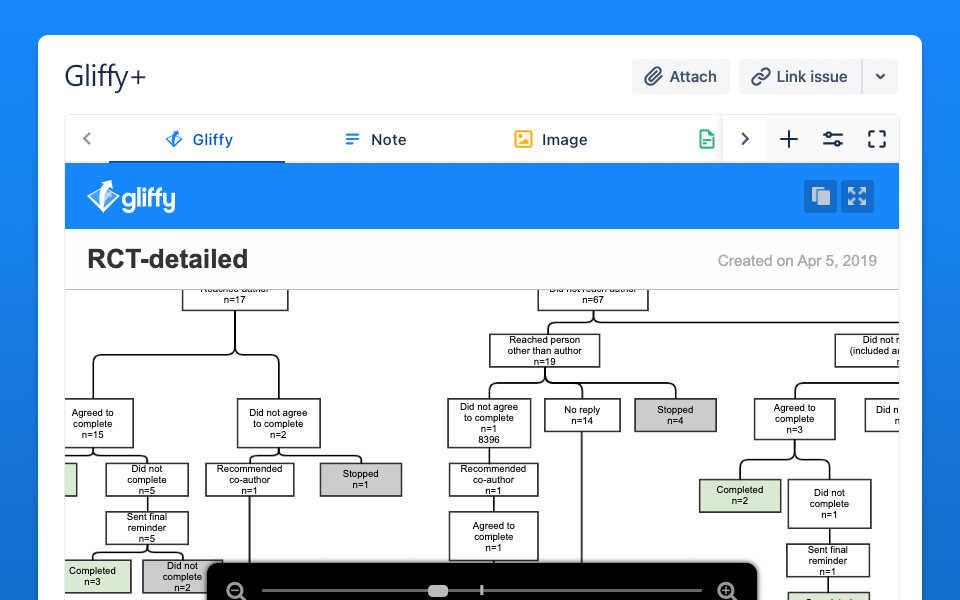Select the 'Sent final reminder n=5' box
The width and height of the screenshot is (960, 600).
click(x=147, y=528)
